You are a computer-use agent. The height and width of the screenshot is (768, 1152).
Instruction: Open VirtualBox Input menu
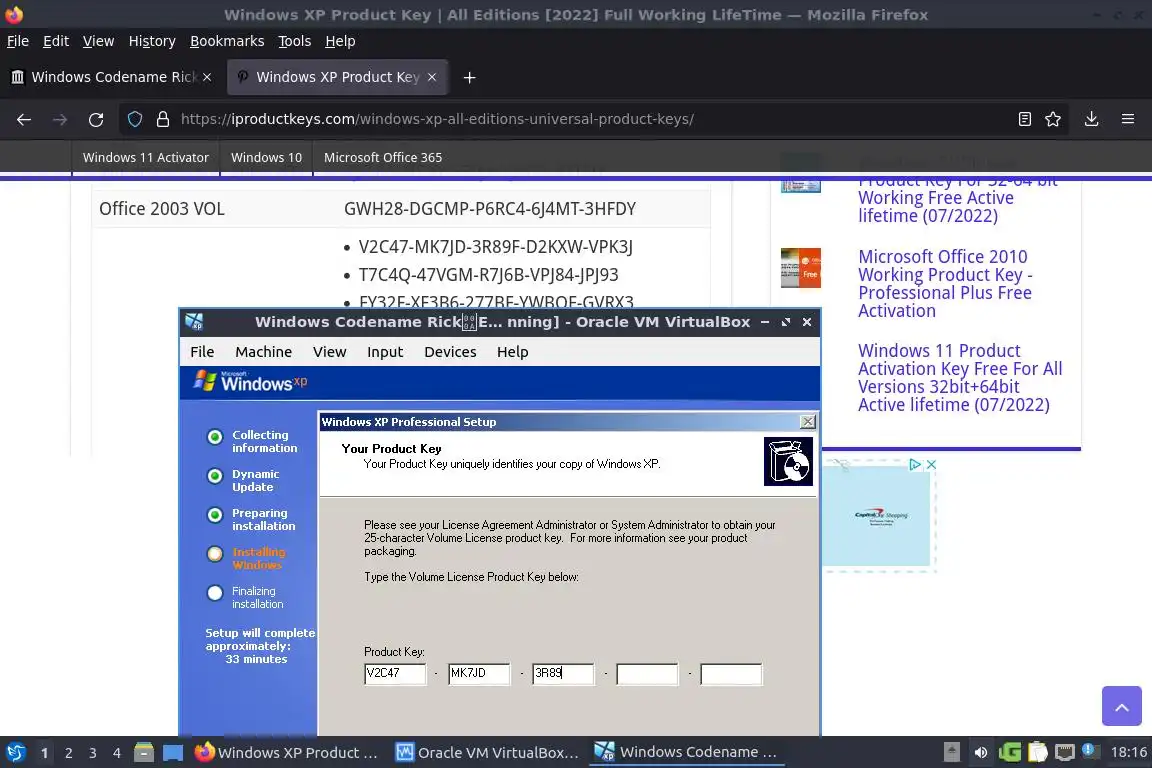pos(385,352)
